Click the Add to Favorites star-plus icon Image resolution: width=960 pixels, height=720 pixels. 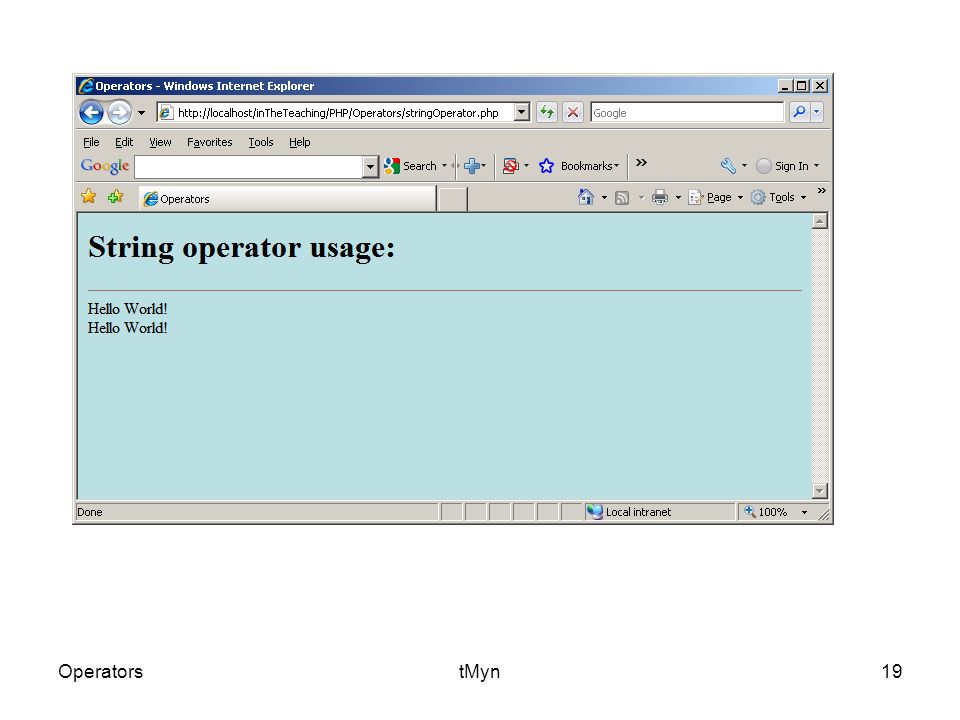point(115,196)
